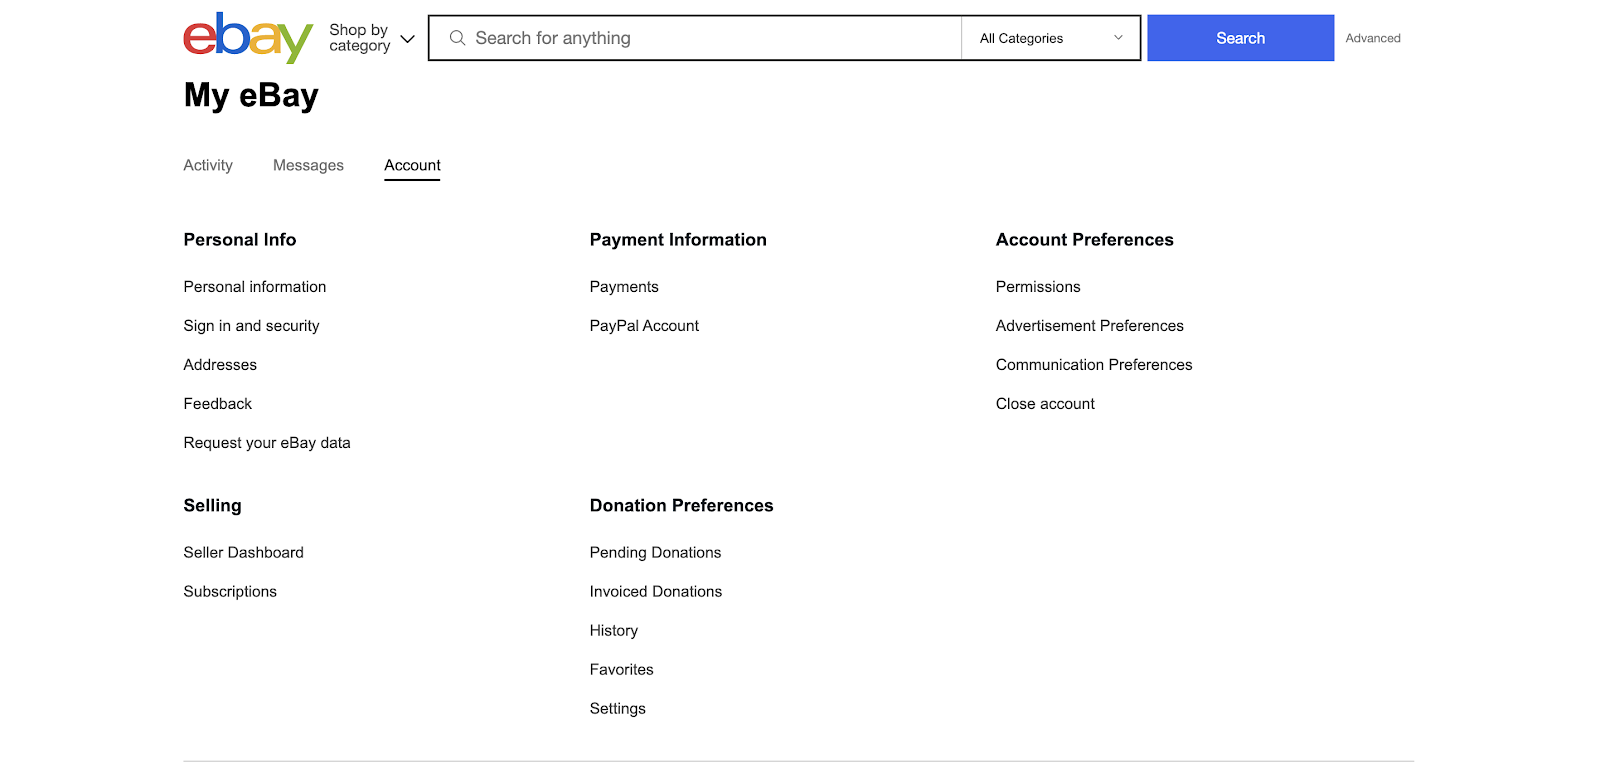The image size is (1600, 769).
Task: Open the PayPal Account settings
Action: point(644,325)
